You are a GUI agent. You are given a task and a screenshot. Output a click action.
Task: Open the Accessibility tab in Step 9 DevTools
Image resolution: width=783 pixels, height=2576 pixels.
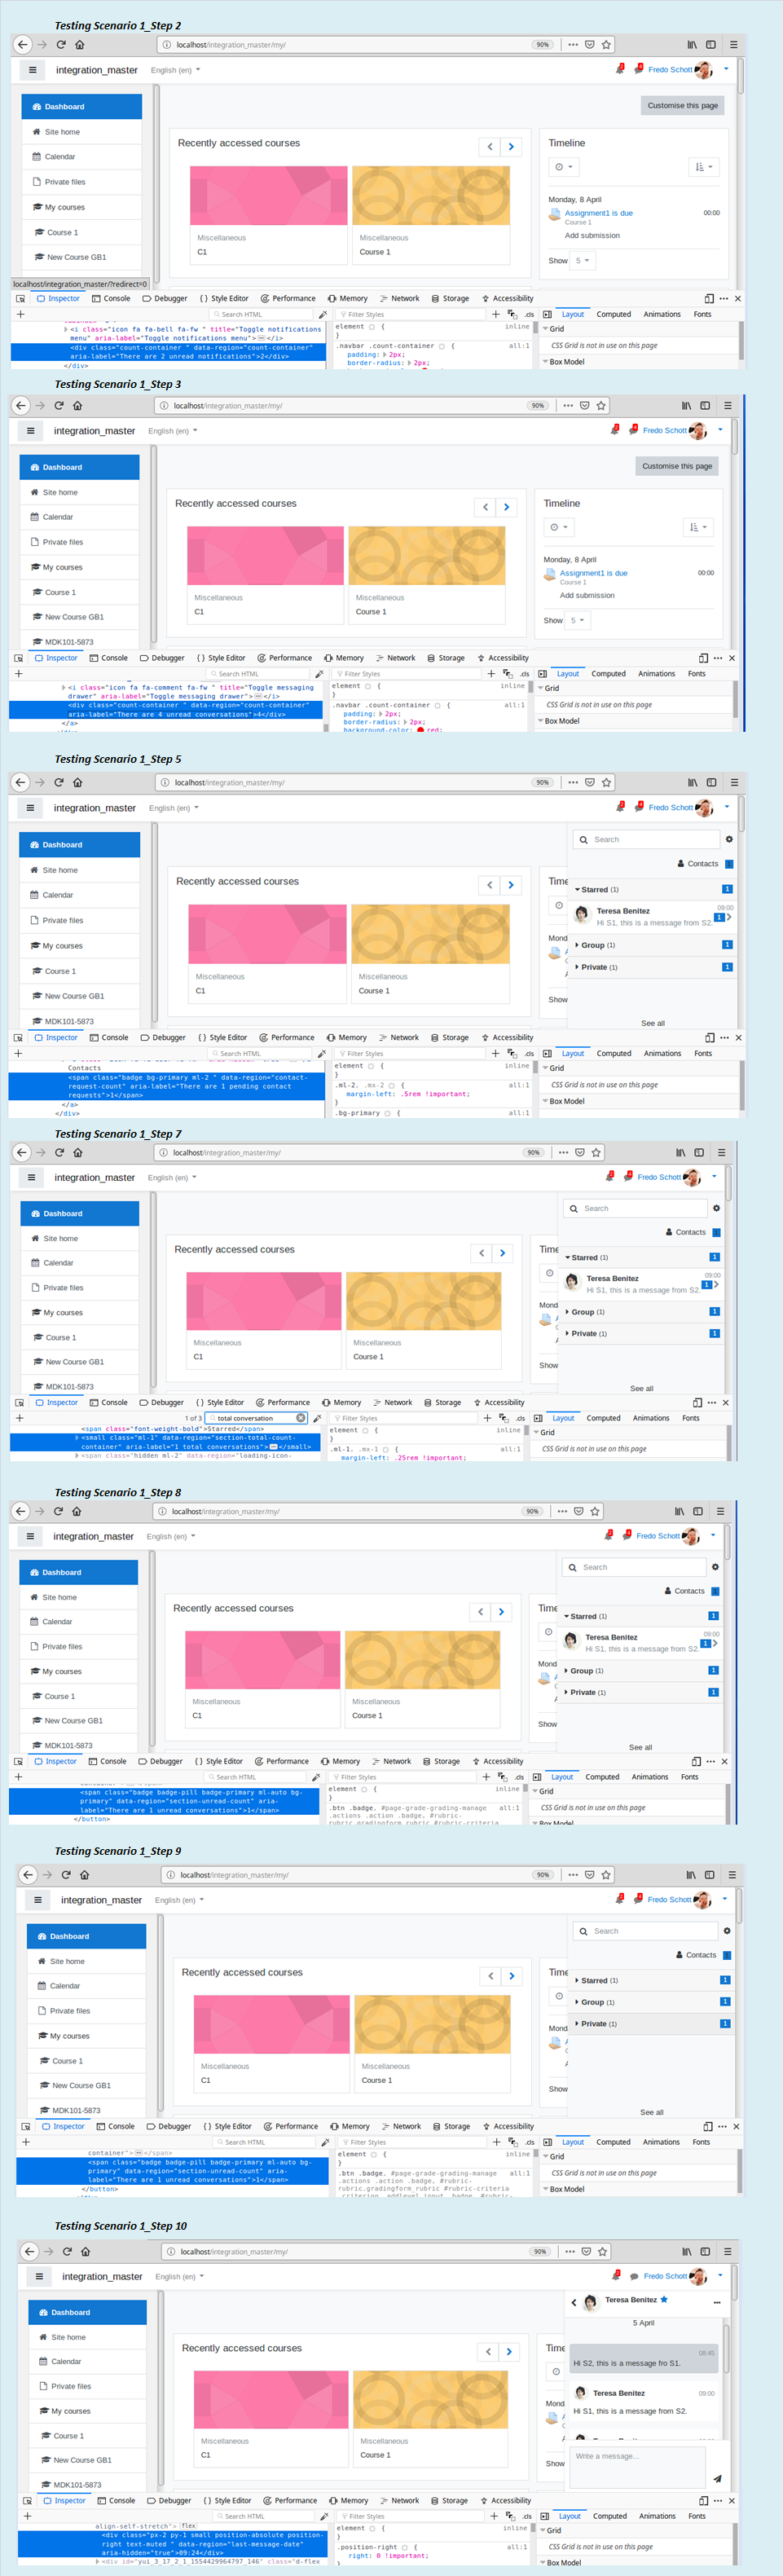coord(508,2126)
